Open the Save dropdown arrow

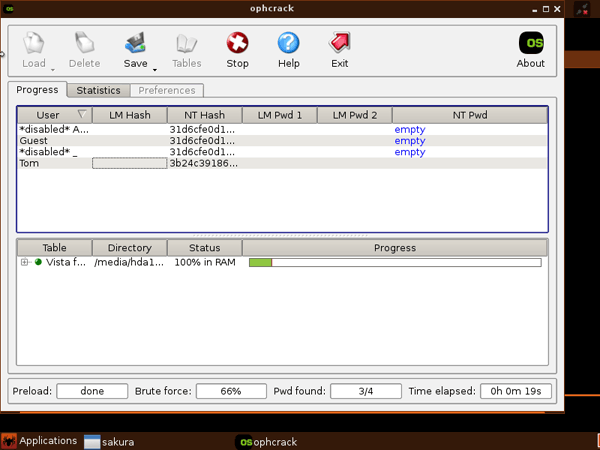[x=155, y=68]
